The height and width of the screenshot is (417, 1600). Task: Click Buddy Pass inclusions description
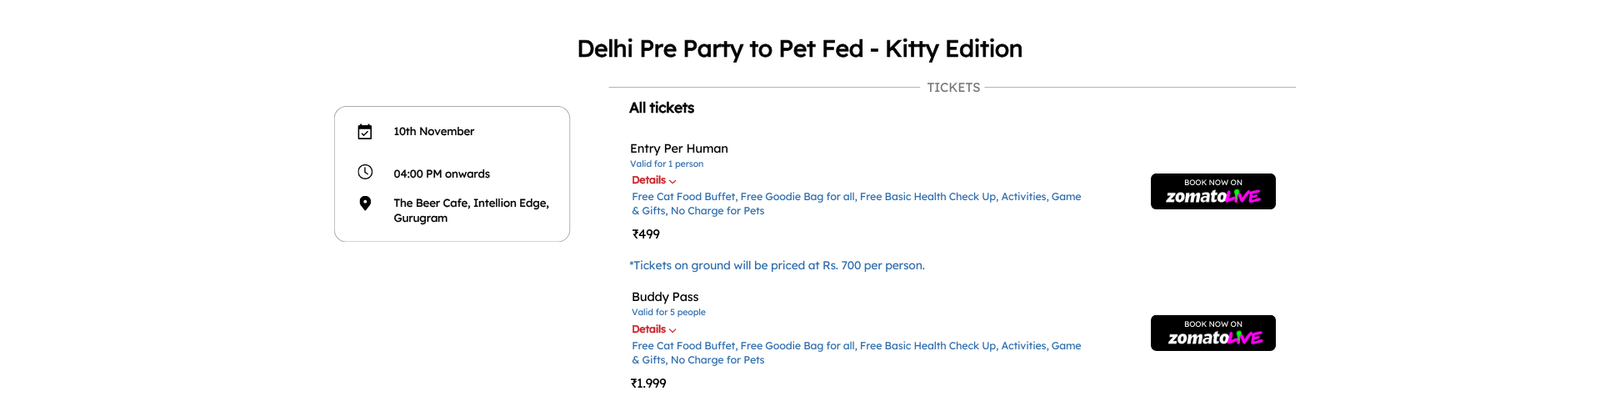click(856, 353)
